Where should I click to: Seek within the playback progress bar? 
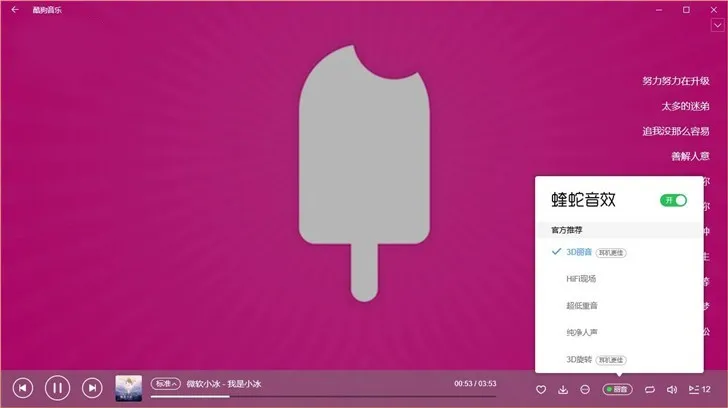(x=323, y=396)
